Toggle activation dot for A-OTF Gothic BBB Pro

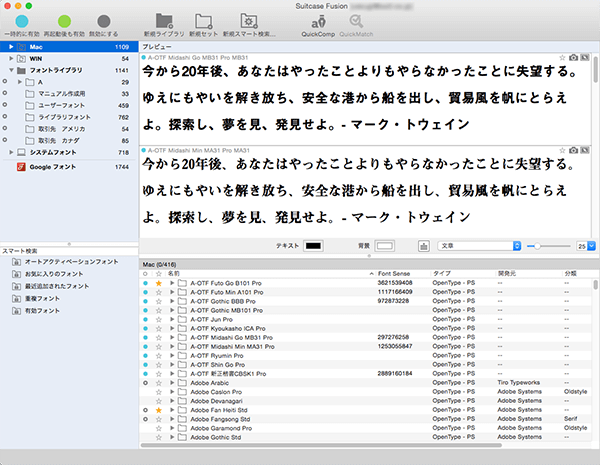click(x=145, y=301)
